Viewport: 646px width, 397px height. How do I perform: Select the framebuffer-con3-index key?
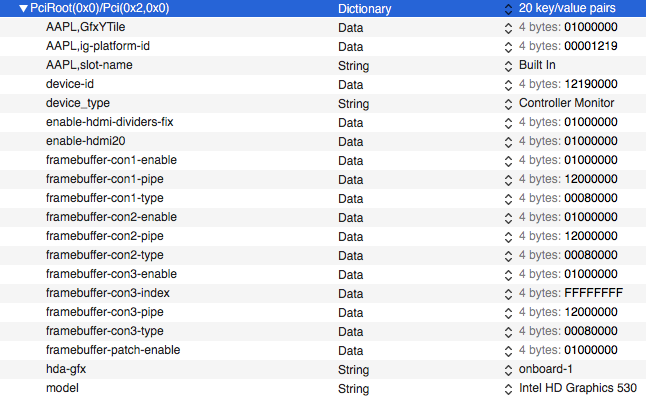(108, 293)
